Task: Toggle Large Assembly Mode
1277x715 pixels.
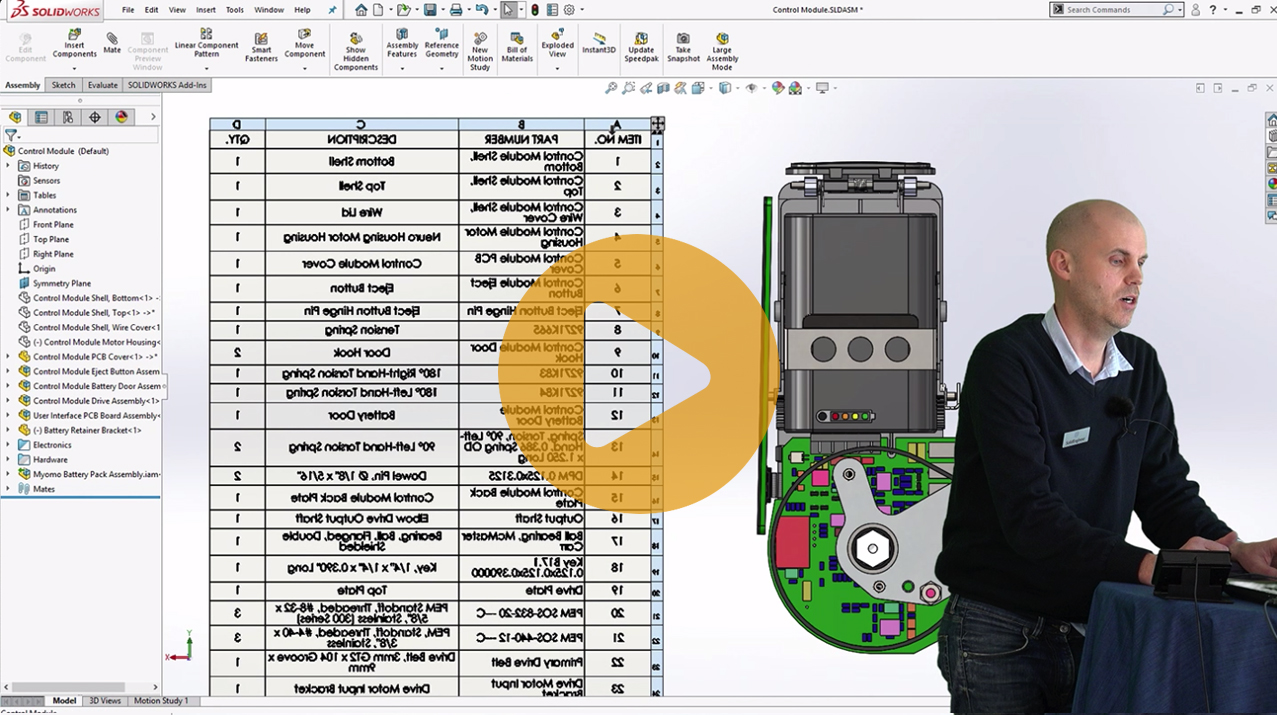Action: [722, 50]
